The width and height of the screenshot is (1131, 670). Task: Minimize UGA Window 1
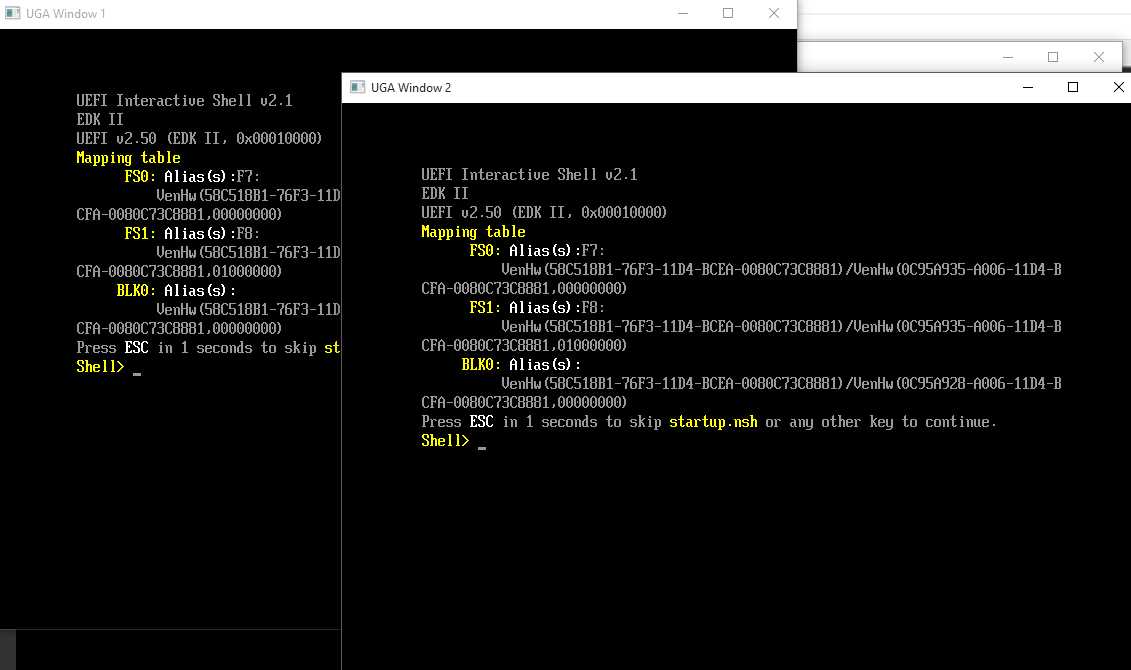(x=683, y=13)
